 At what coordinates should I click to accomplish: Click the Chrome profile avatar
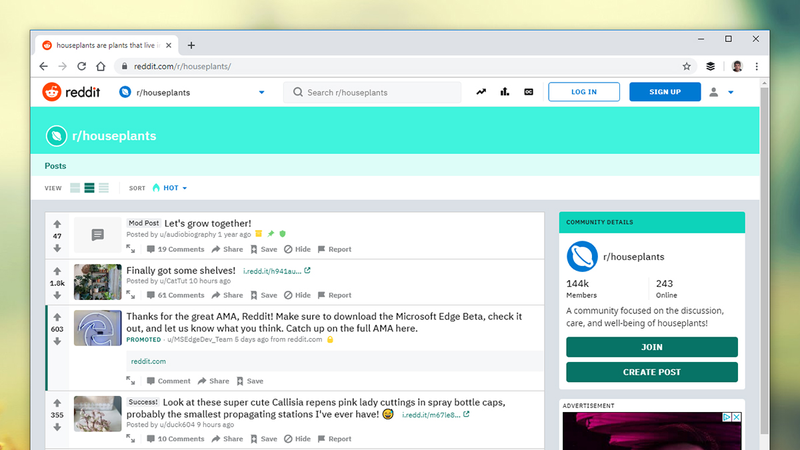coord(737,66)
